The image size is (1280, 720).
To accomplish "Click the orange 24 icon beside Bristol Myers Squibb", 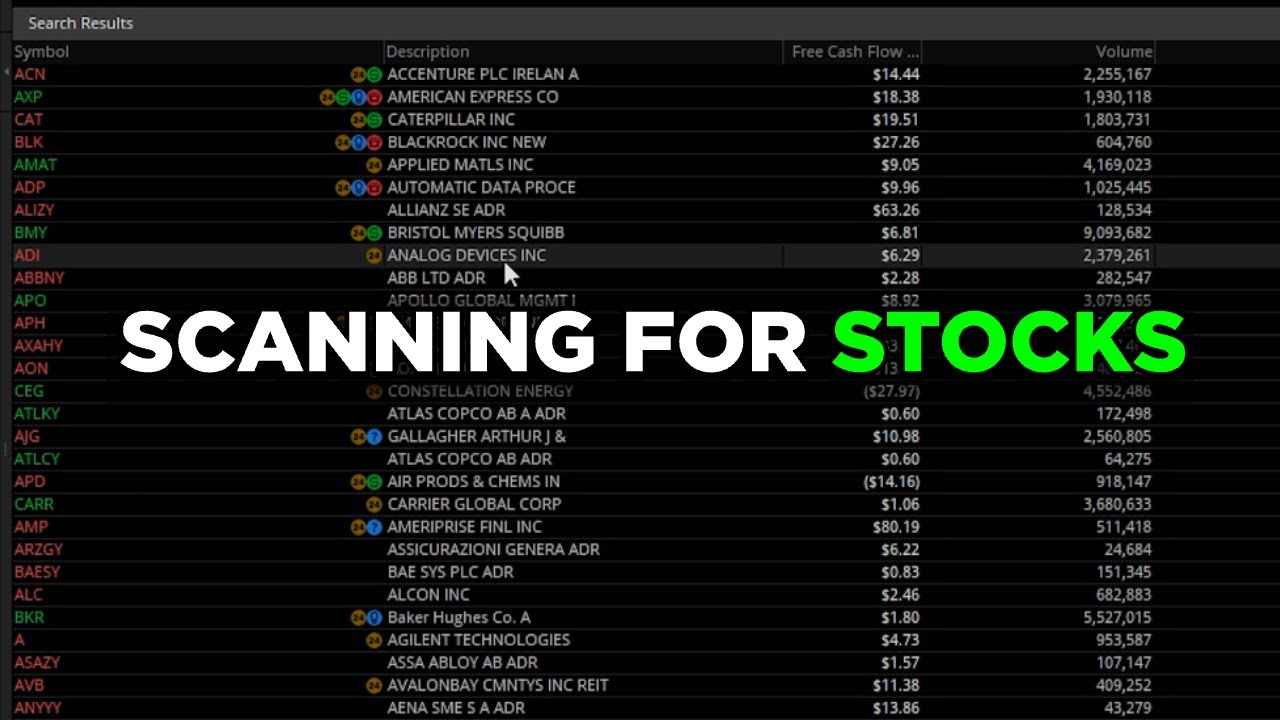I will pyautogui.click(x=358, y=233).
